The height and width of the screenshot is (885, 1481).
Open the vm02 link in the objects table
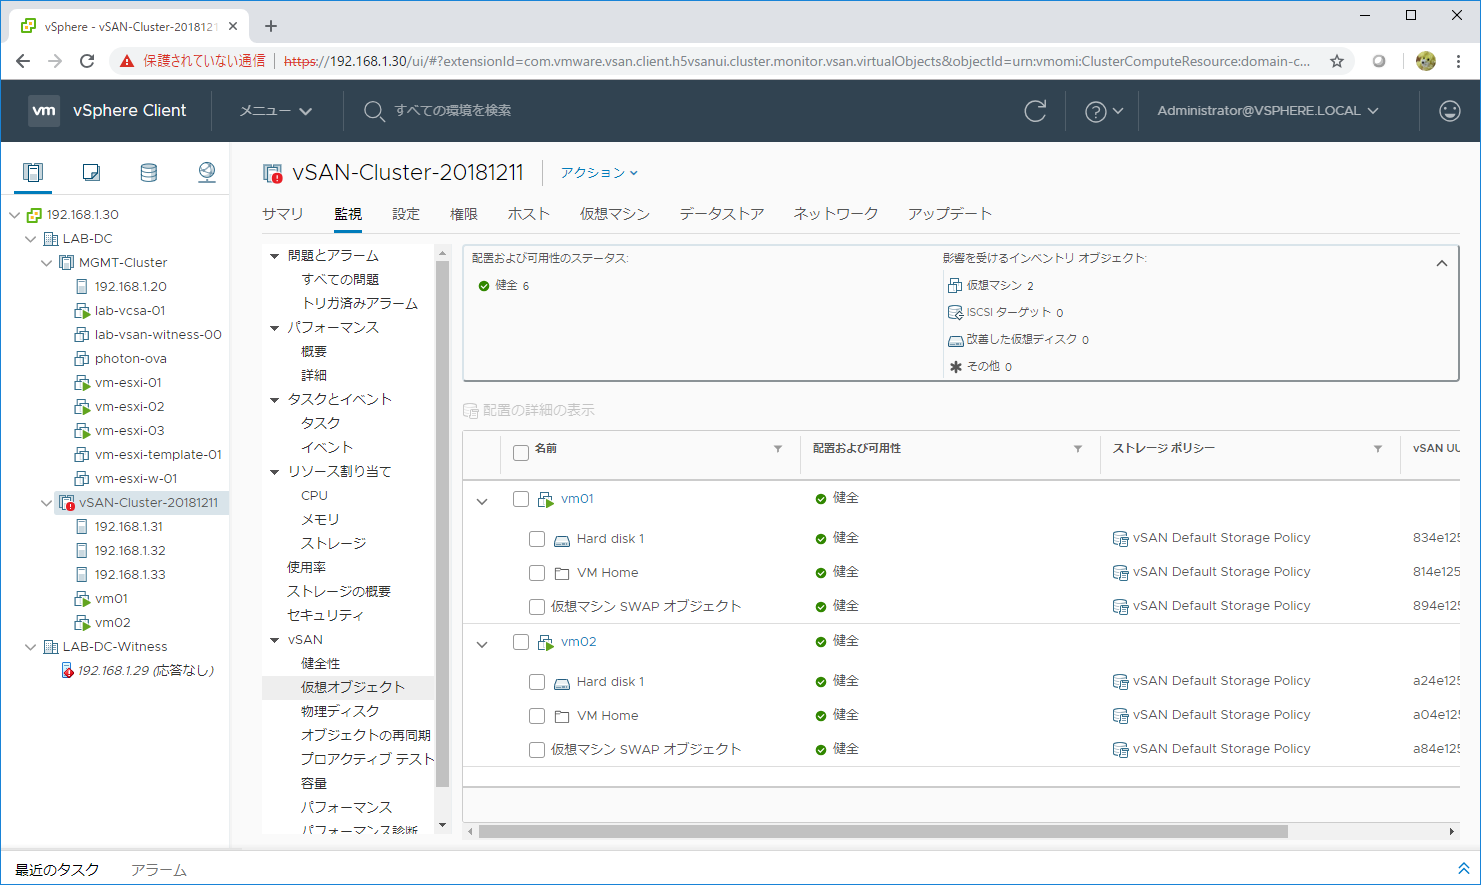point(578,642)
